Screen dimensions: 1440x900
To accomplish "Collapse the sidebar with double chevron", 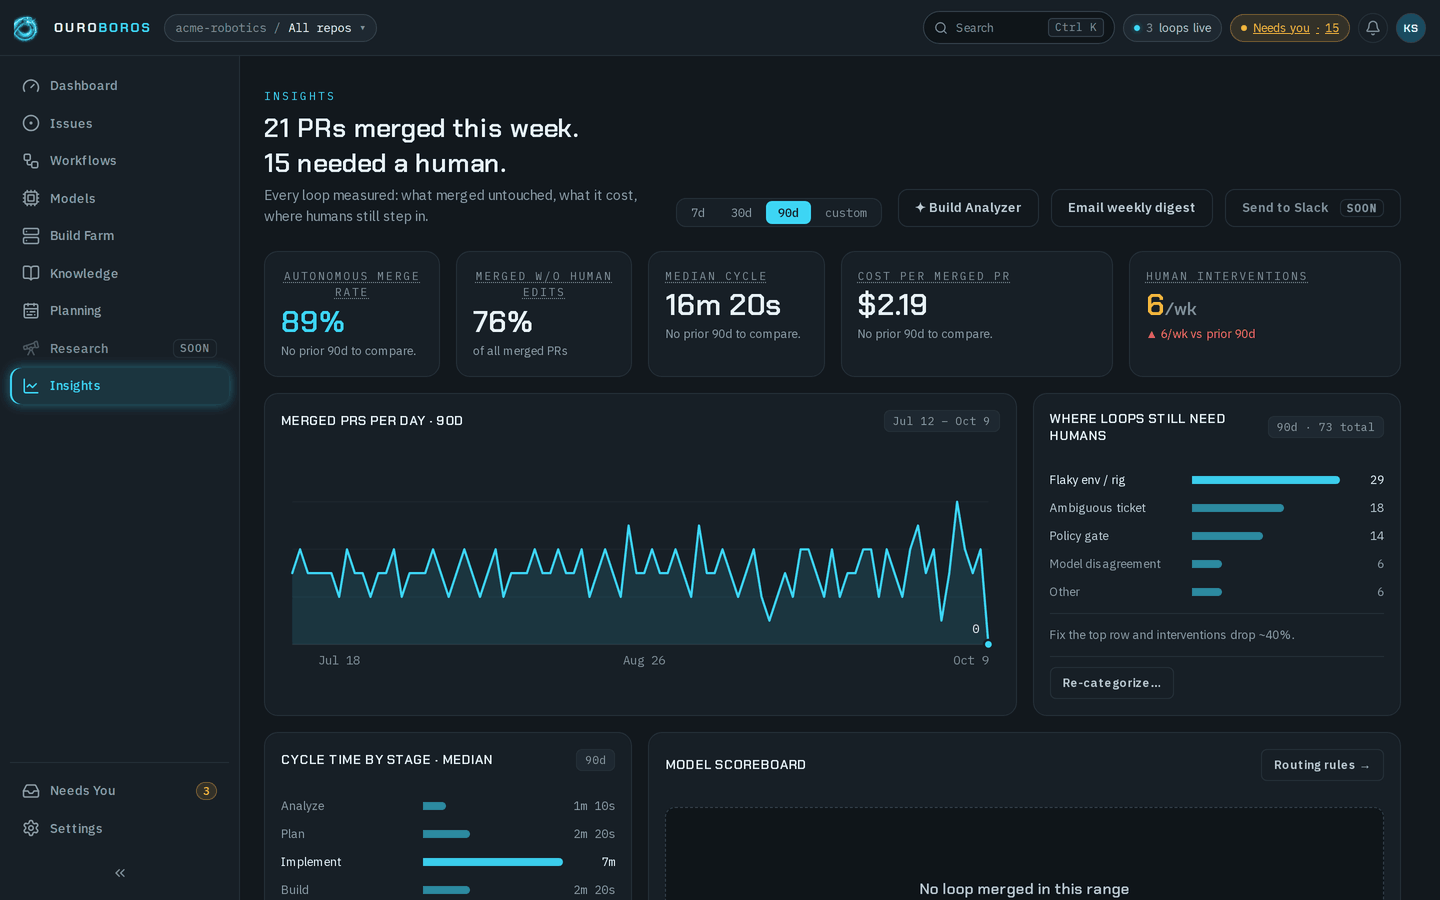I will coord(120,873).
